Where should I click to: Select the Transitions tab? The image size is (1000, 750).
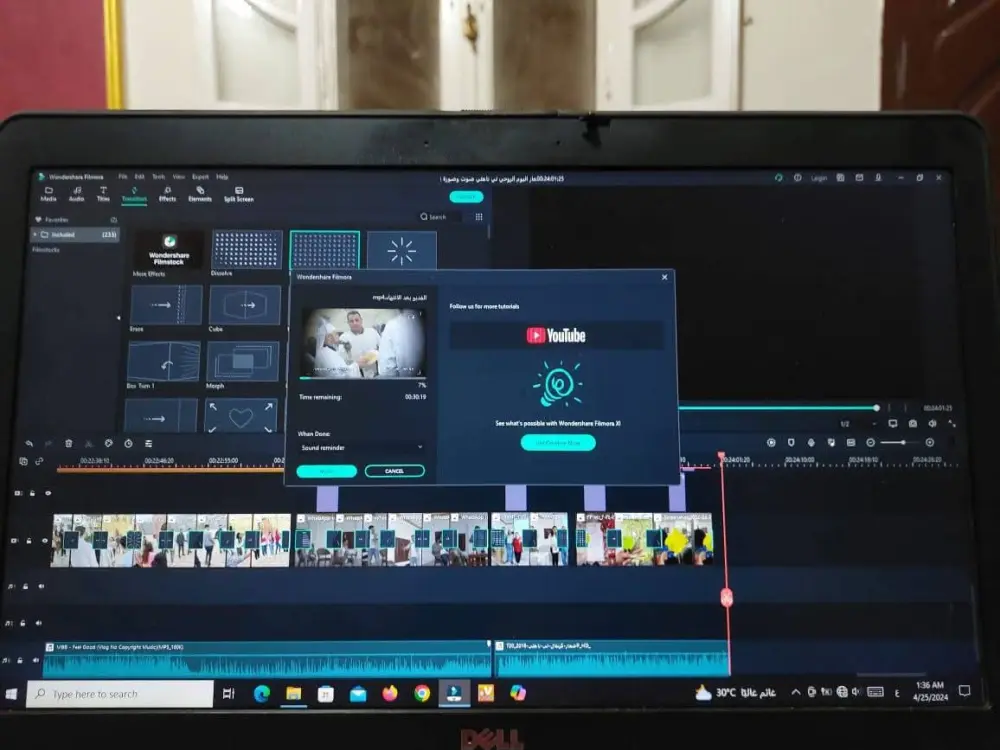134,194
